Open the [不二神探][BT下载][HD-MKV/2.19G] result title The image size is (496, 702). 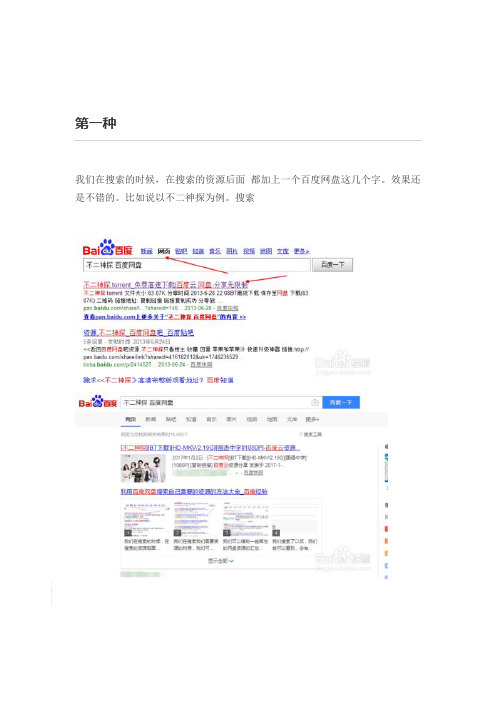[x=210, y=448]
